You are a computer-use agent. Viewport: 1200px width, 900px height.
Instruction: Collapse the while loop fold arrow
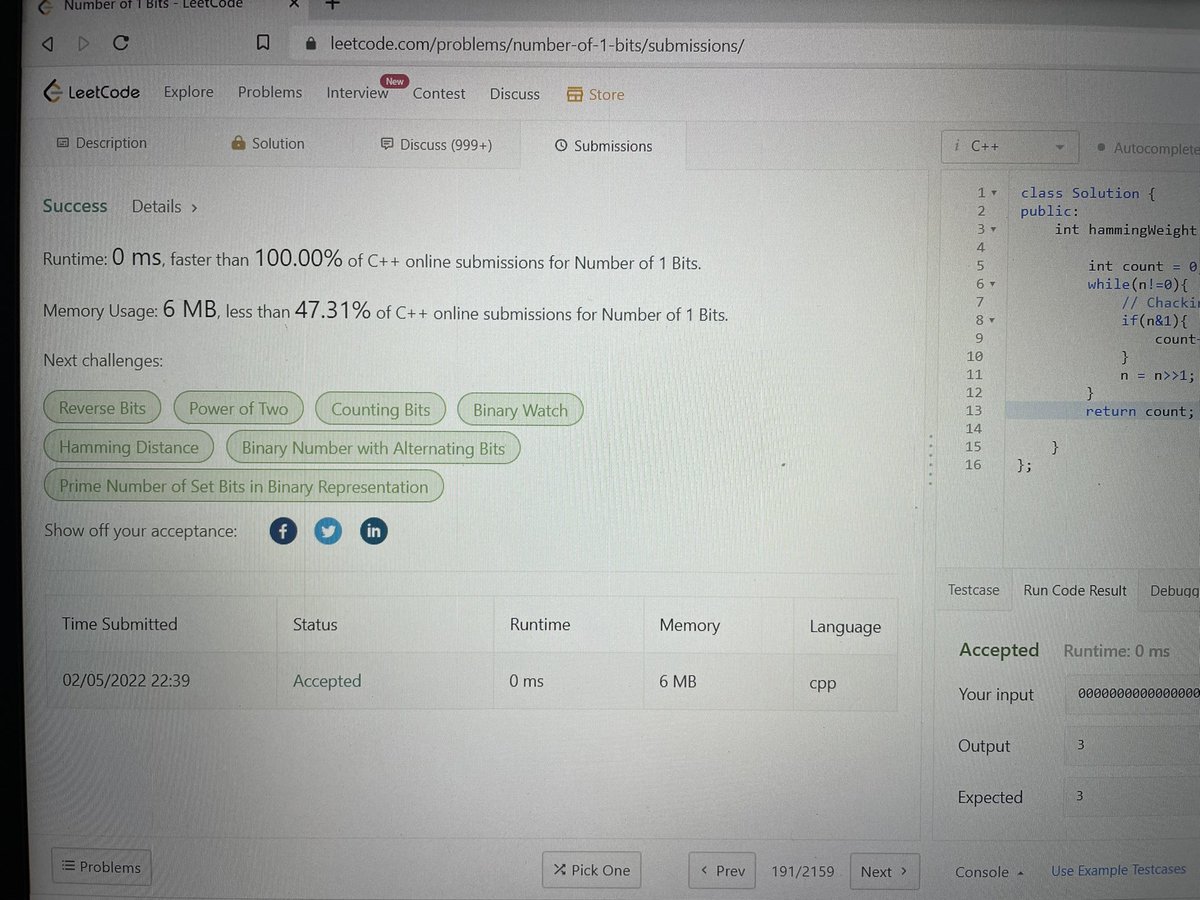coord(993,284)
